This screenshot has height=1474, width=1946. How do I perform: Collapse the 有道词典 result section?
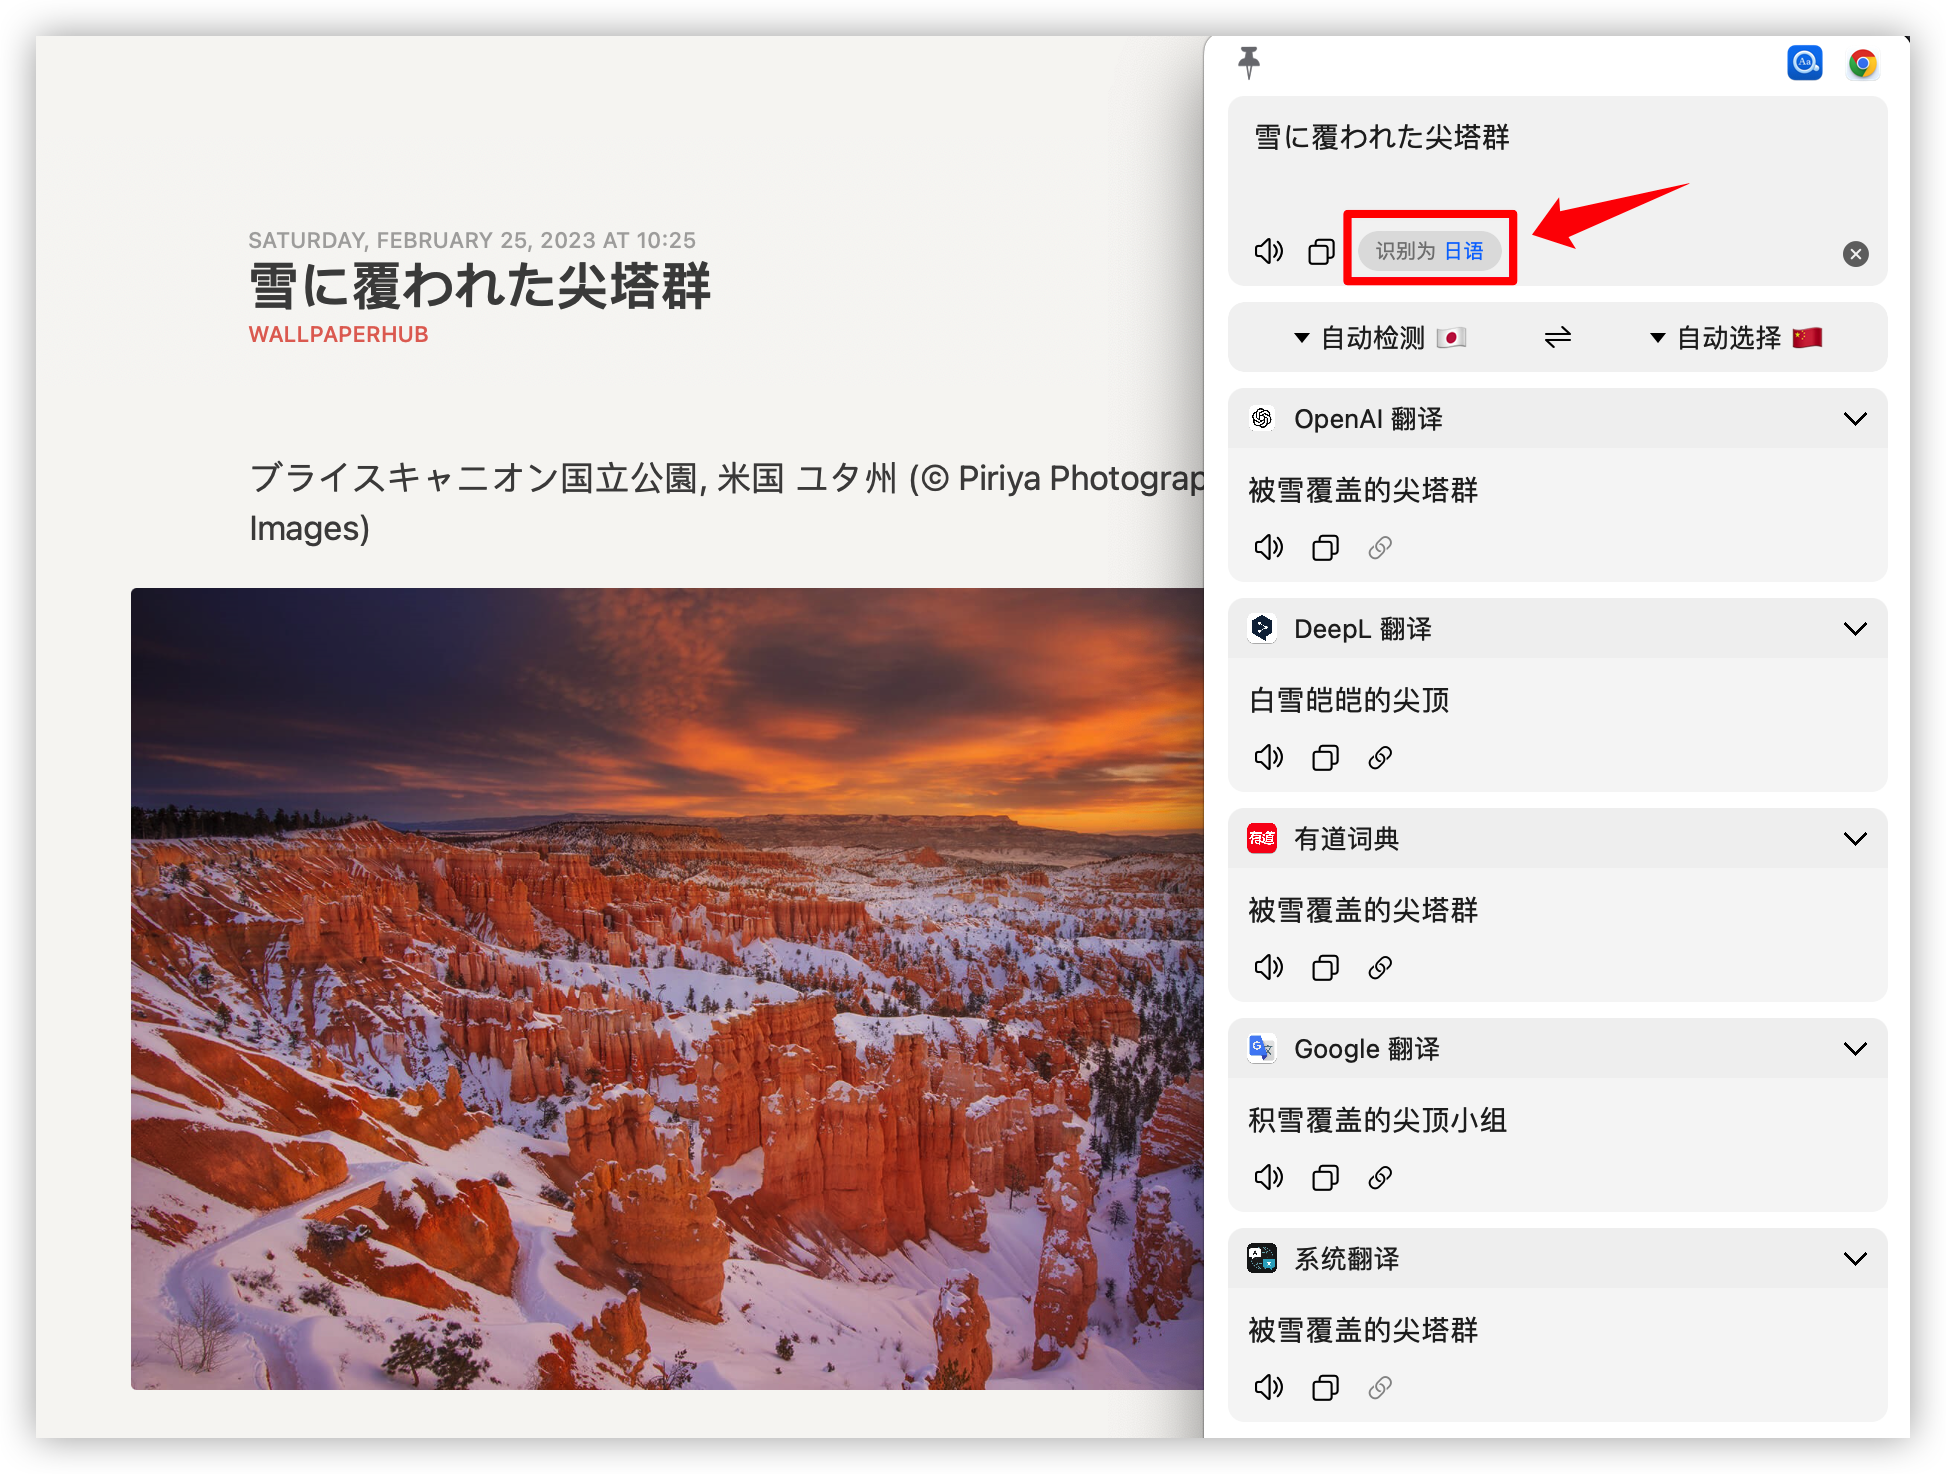[x=1855, y=839]
